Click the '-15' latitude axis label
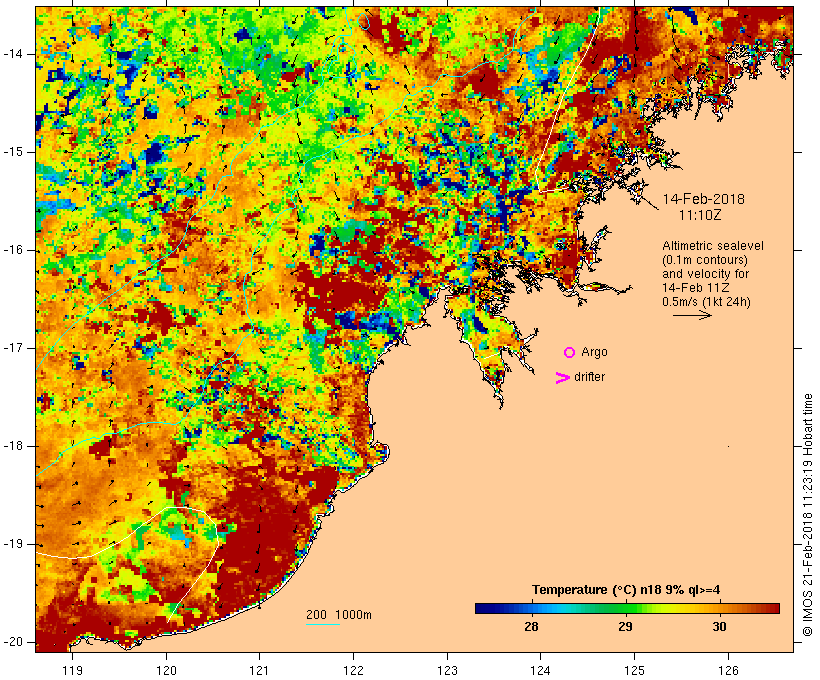Screen dimensions: 820x680 pyautogui.click(x=13, y=152)
